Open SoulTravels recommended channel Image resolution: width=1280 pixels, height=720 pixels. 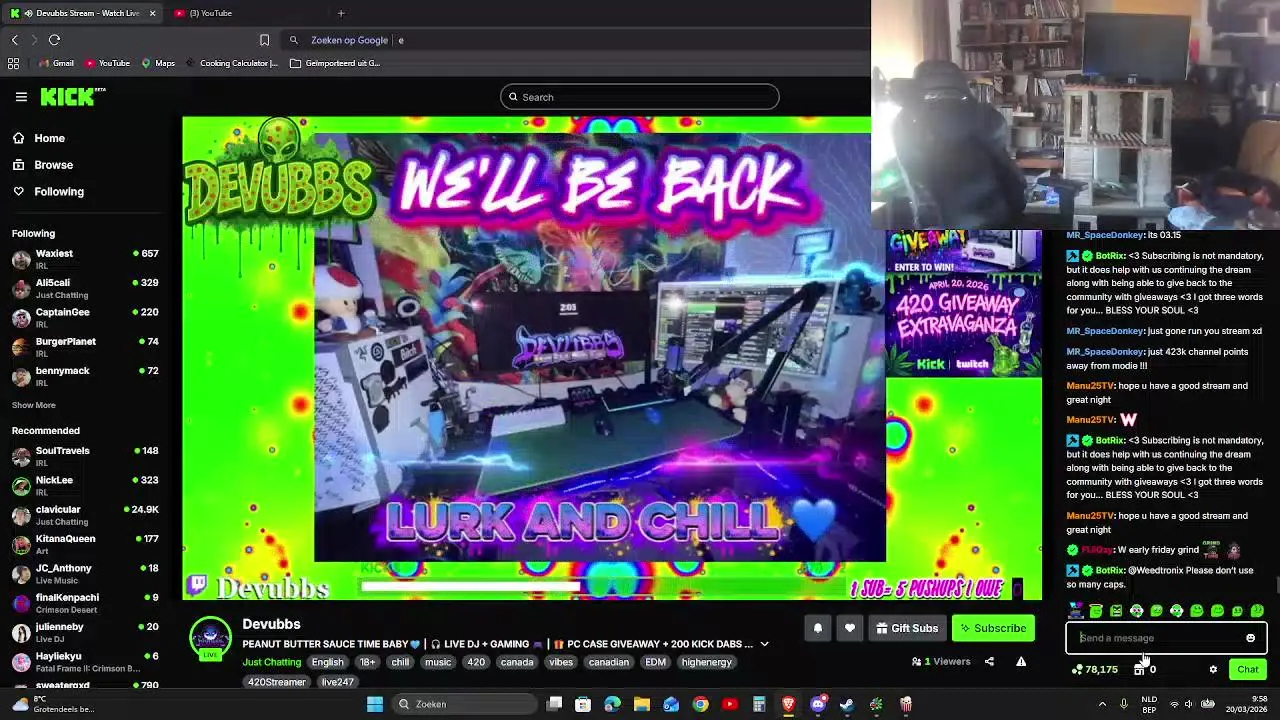(x=85, y=456)
